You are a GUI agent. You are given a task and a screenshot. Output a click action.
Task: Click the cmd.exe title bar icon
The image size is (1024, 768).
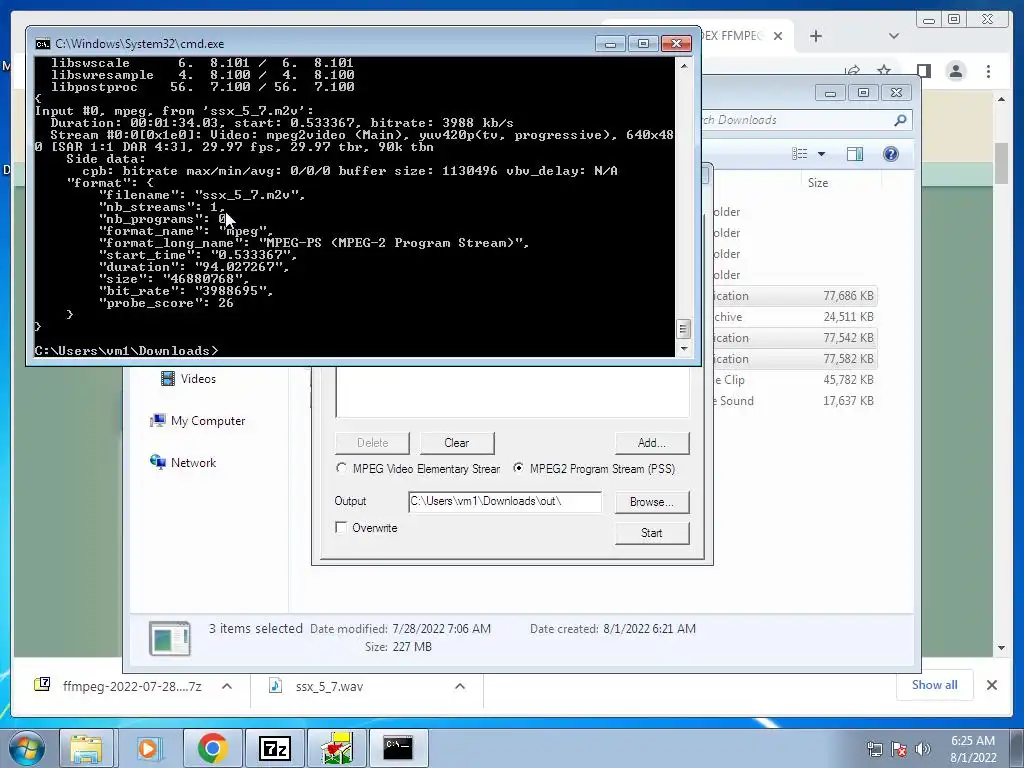43,44
